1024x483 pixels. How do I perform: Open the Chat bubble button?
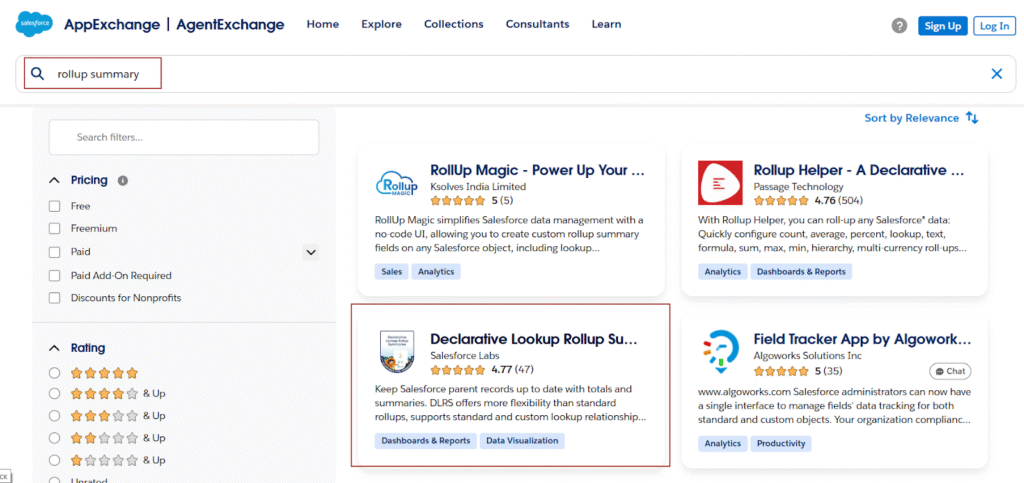pyautogui.click(x=950, y=371)
